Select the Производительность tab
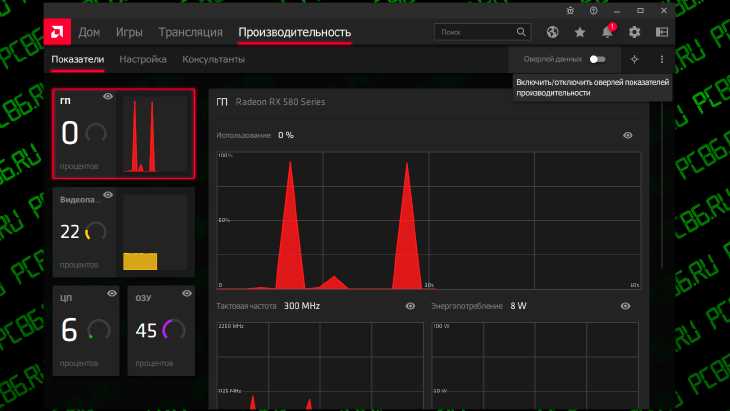Screen dimensions: 730x411 point(295,32)
